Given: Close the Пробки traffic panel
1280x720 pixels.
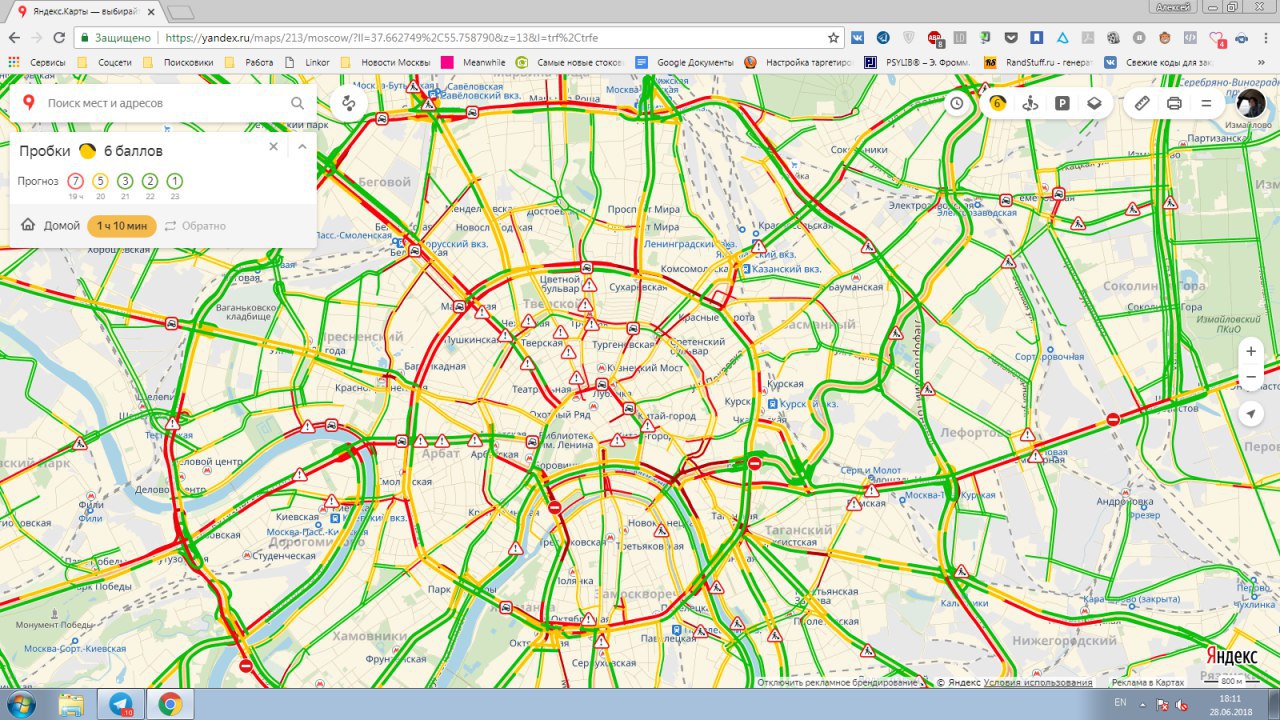Looking at the screenshot, I should pos(273,146).
